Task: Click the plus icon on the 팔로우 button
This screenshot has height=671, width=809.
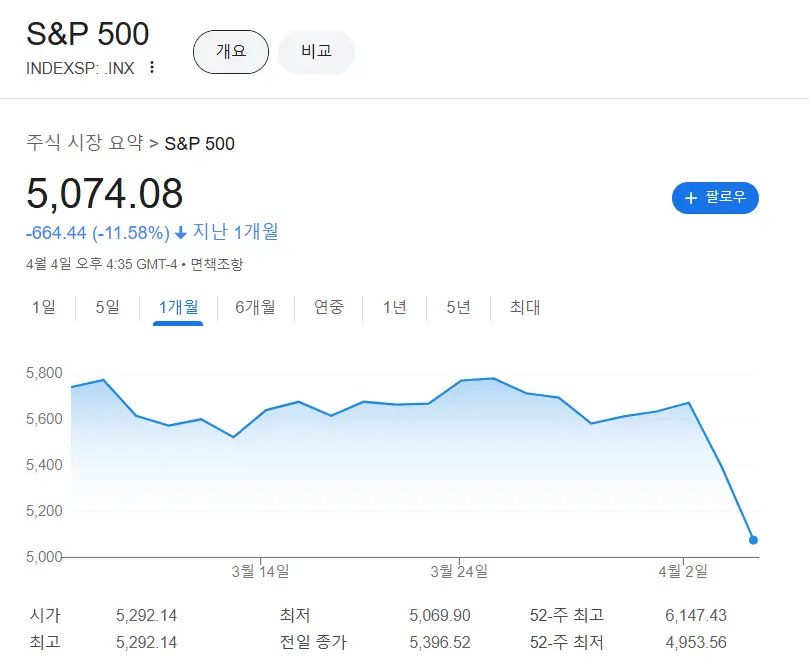Action: tap(690, 198)
